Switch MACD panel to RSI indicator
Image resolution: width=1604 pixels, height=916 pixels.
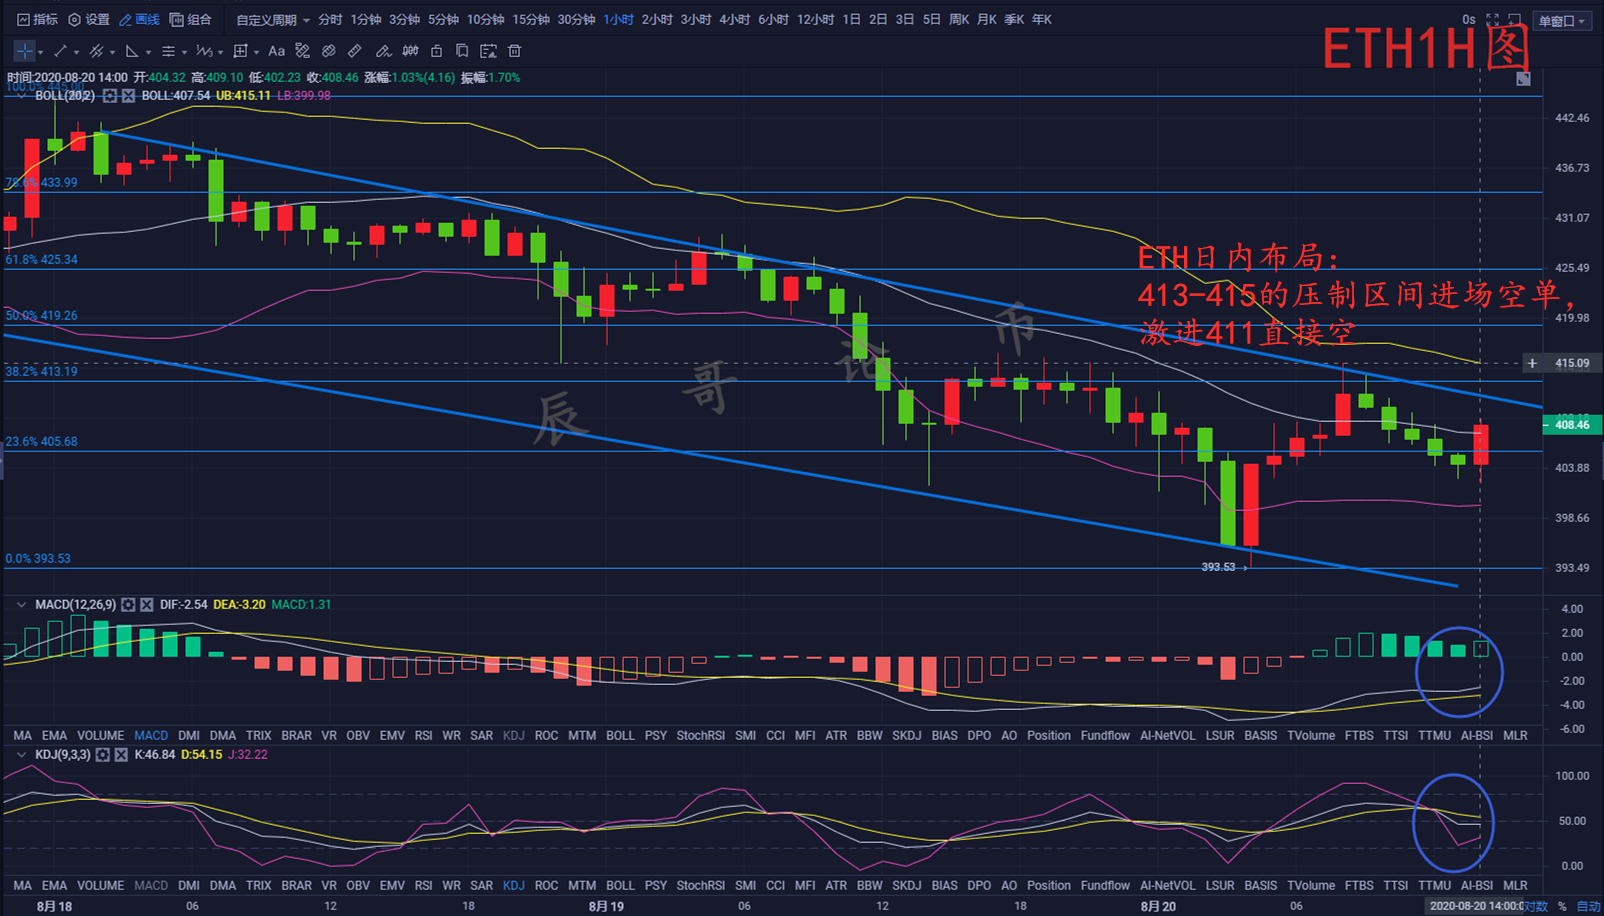423,736
